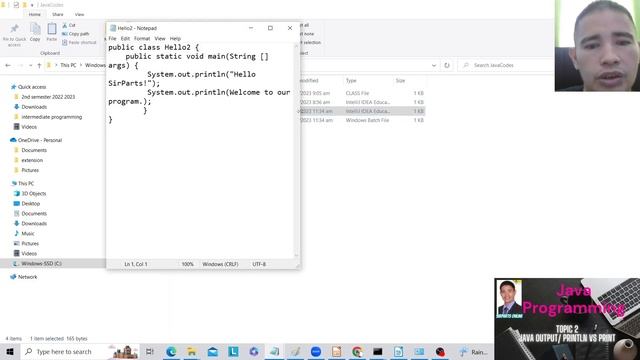Viewport: 640px width, 360px height.
Task: Select OneDrive - Personal in navigation pane
Action: click(40, 140)
